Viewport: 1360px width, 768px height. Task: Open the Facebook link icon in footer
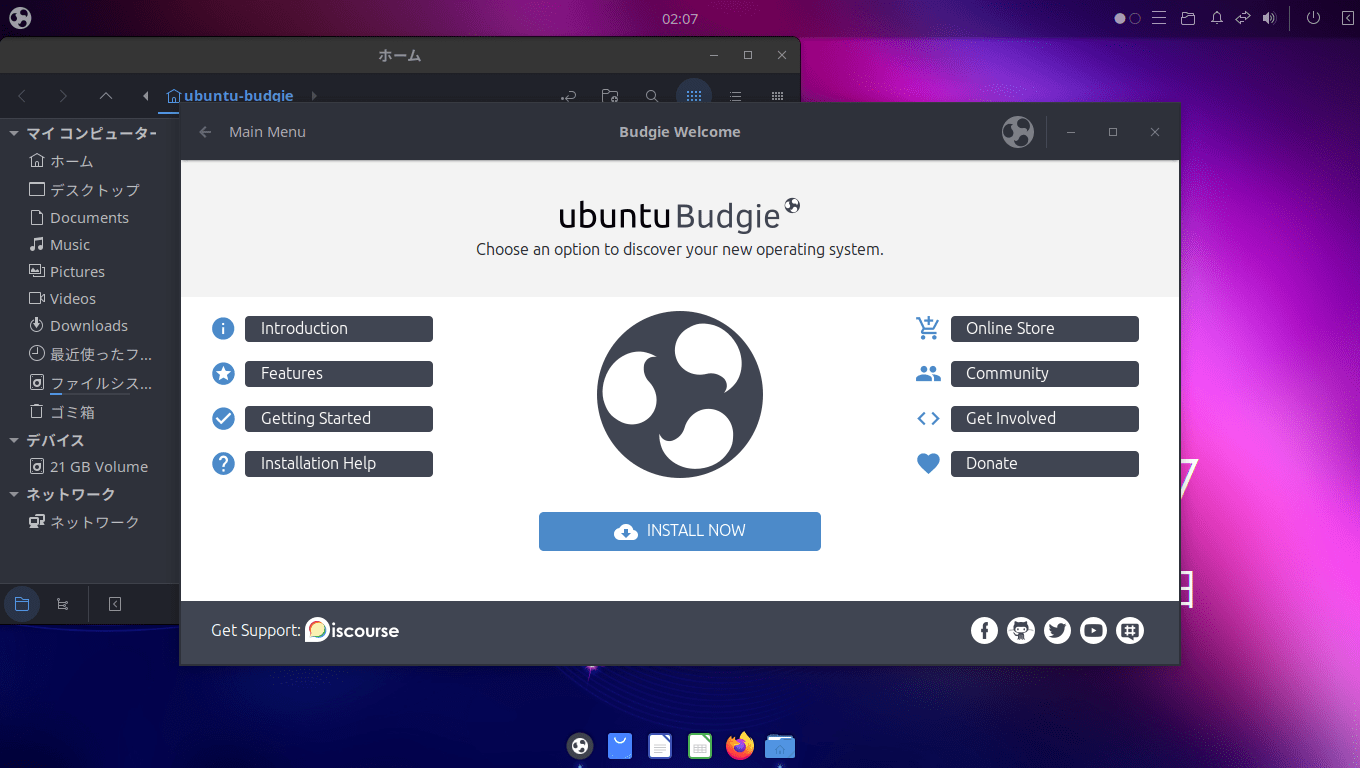(x=984, y=630)
